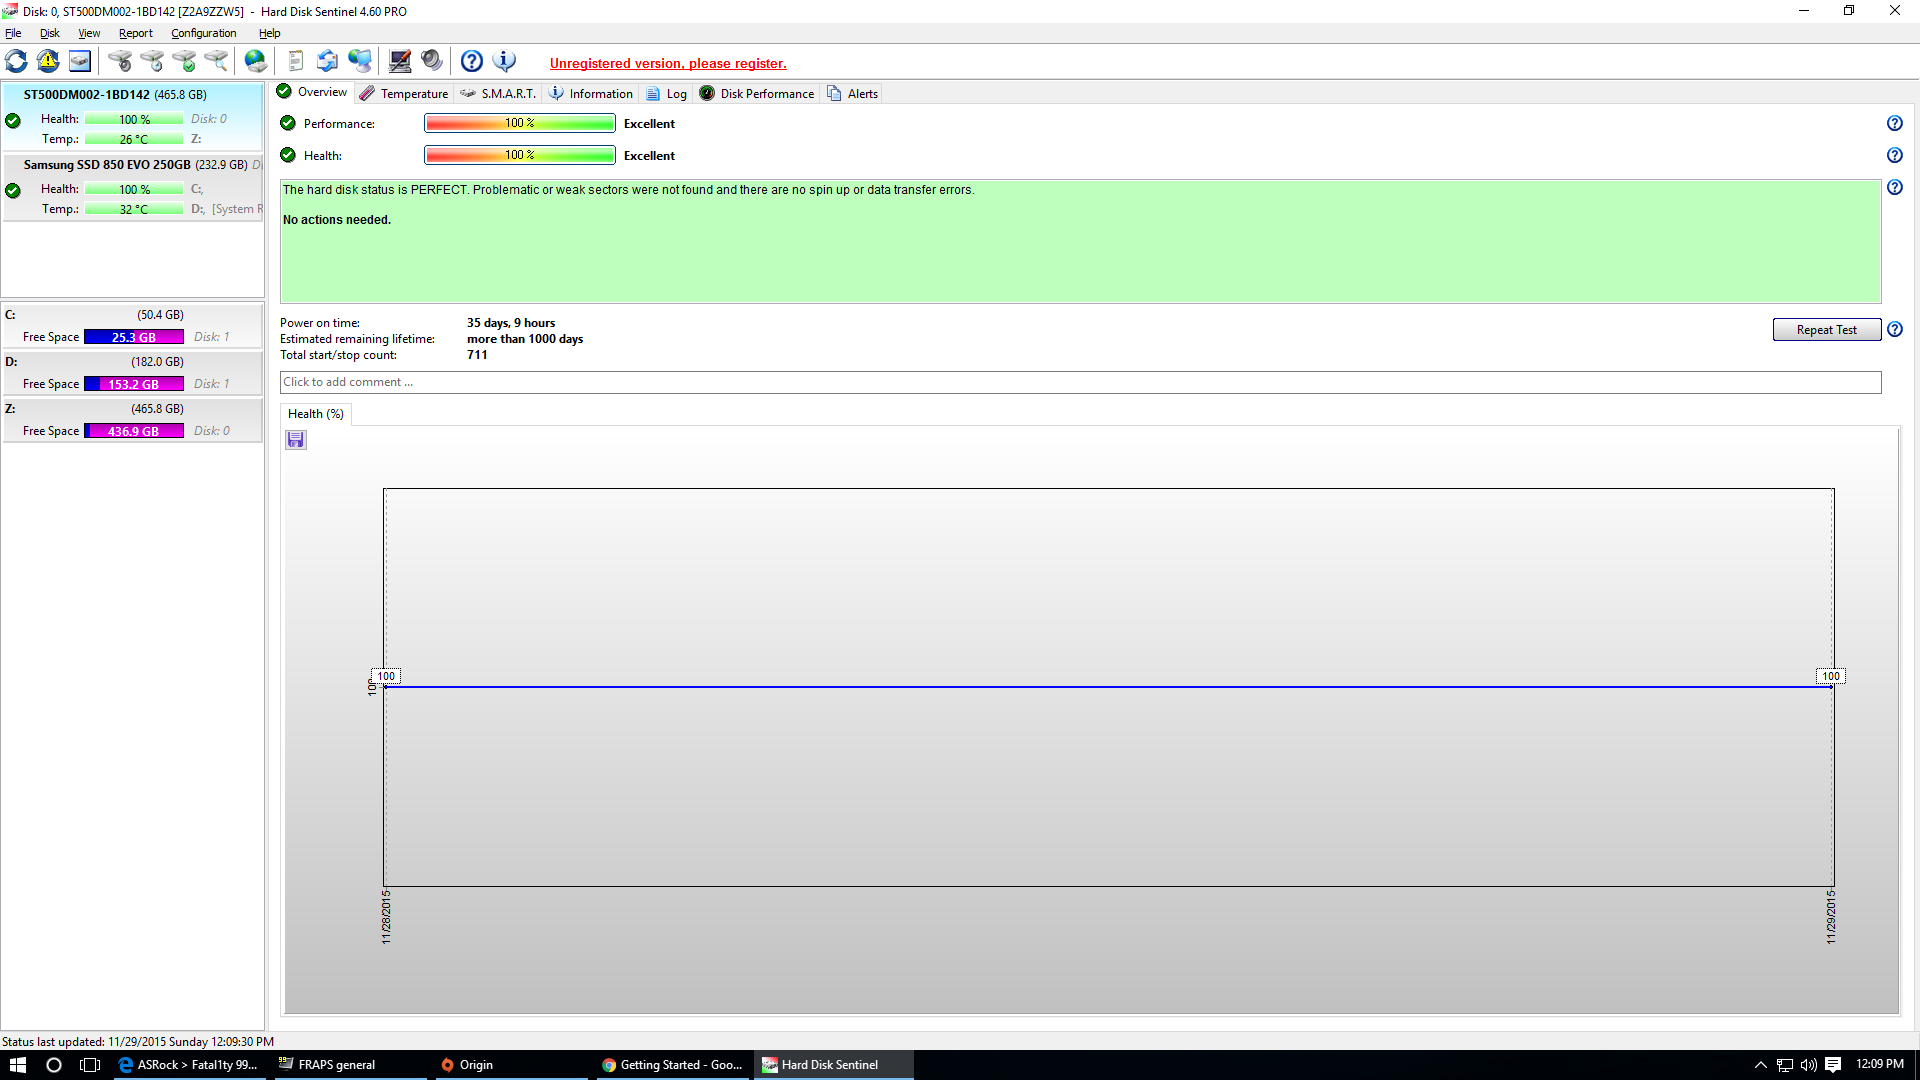The height and width of the screenshot is (1080, 1920).
Task: Click the globe with monitor network icon
Action: click(360, 61)
